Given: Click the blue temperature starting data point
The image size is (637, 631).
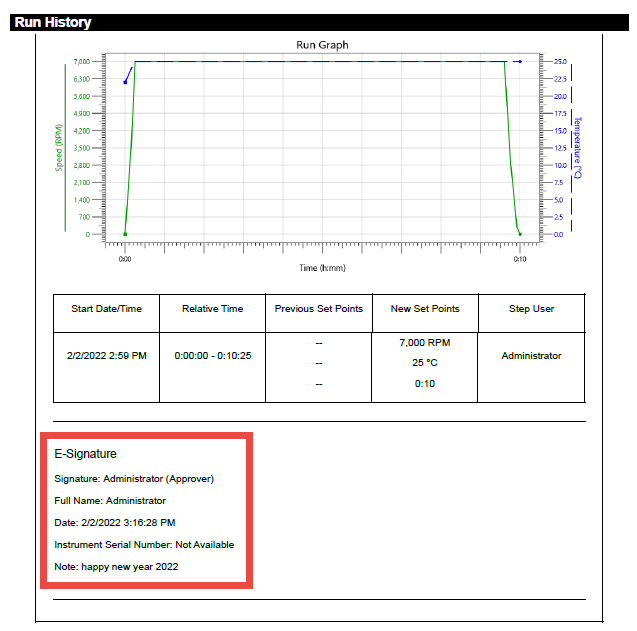Looking at the screenshot, I should [125, 82].
